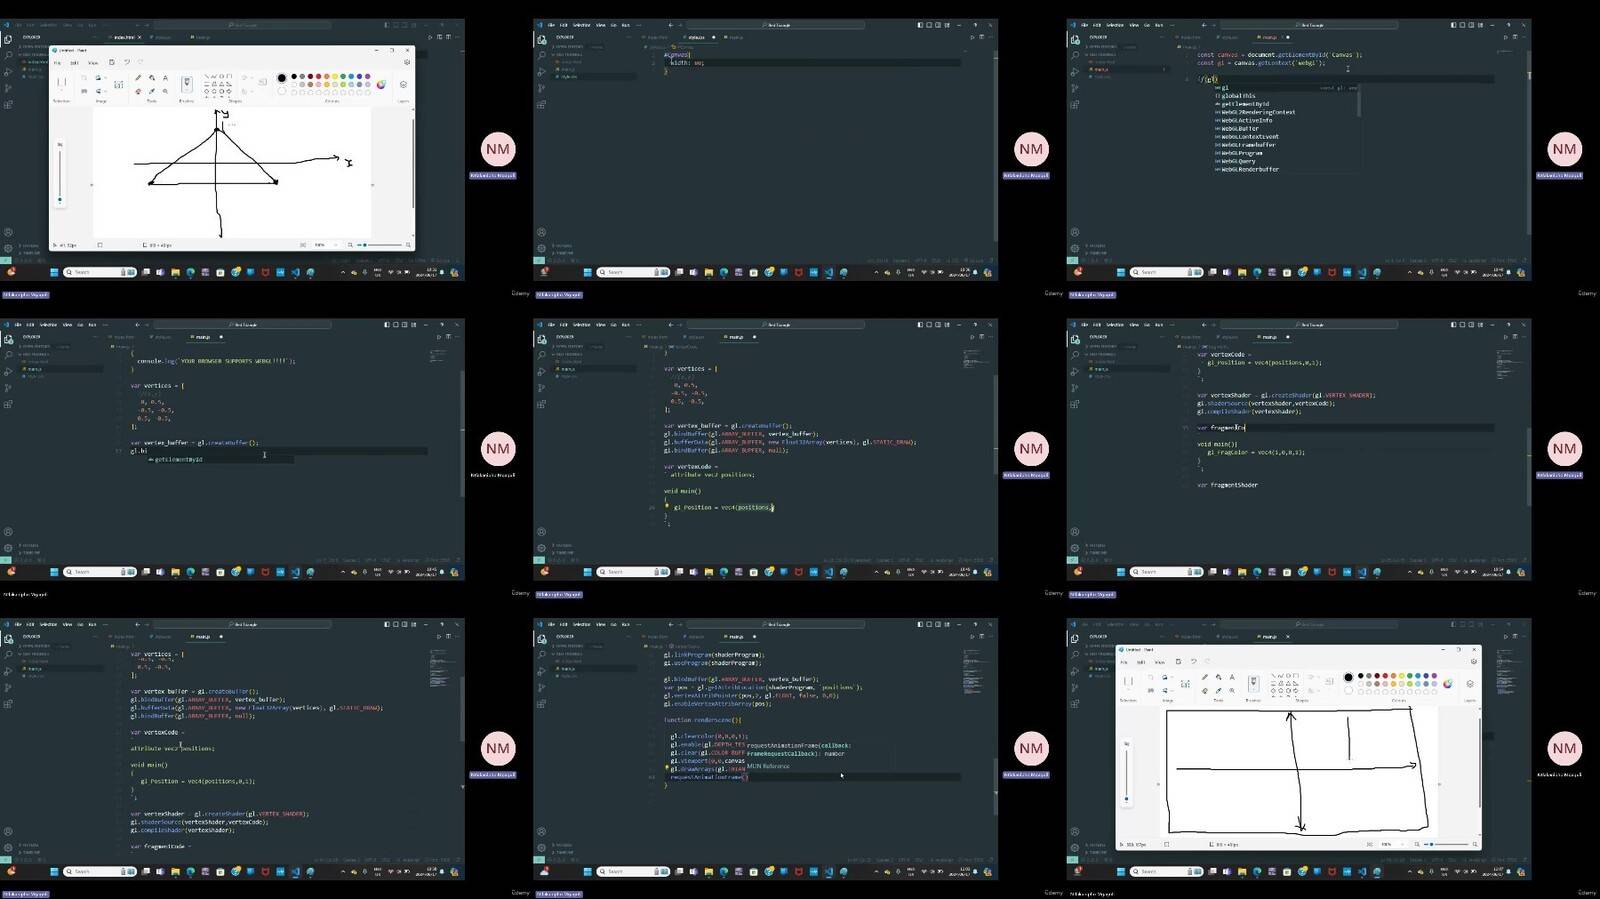Open Explorer icon in the gl_FragColor frame
1600x899 pixels.
pyautogui.click(x=1075, y=339)
